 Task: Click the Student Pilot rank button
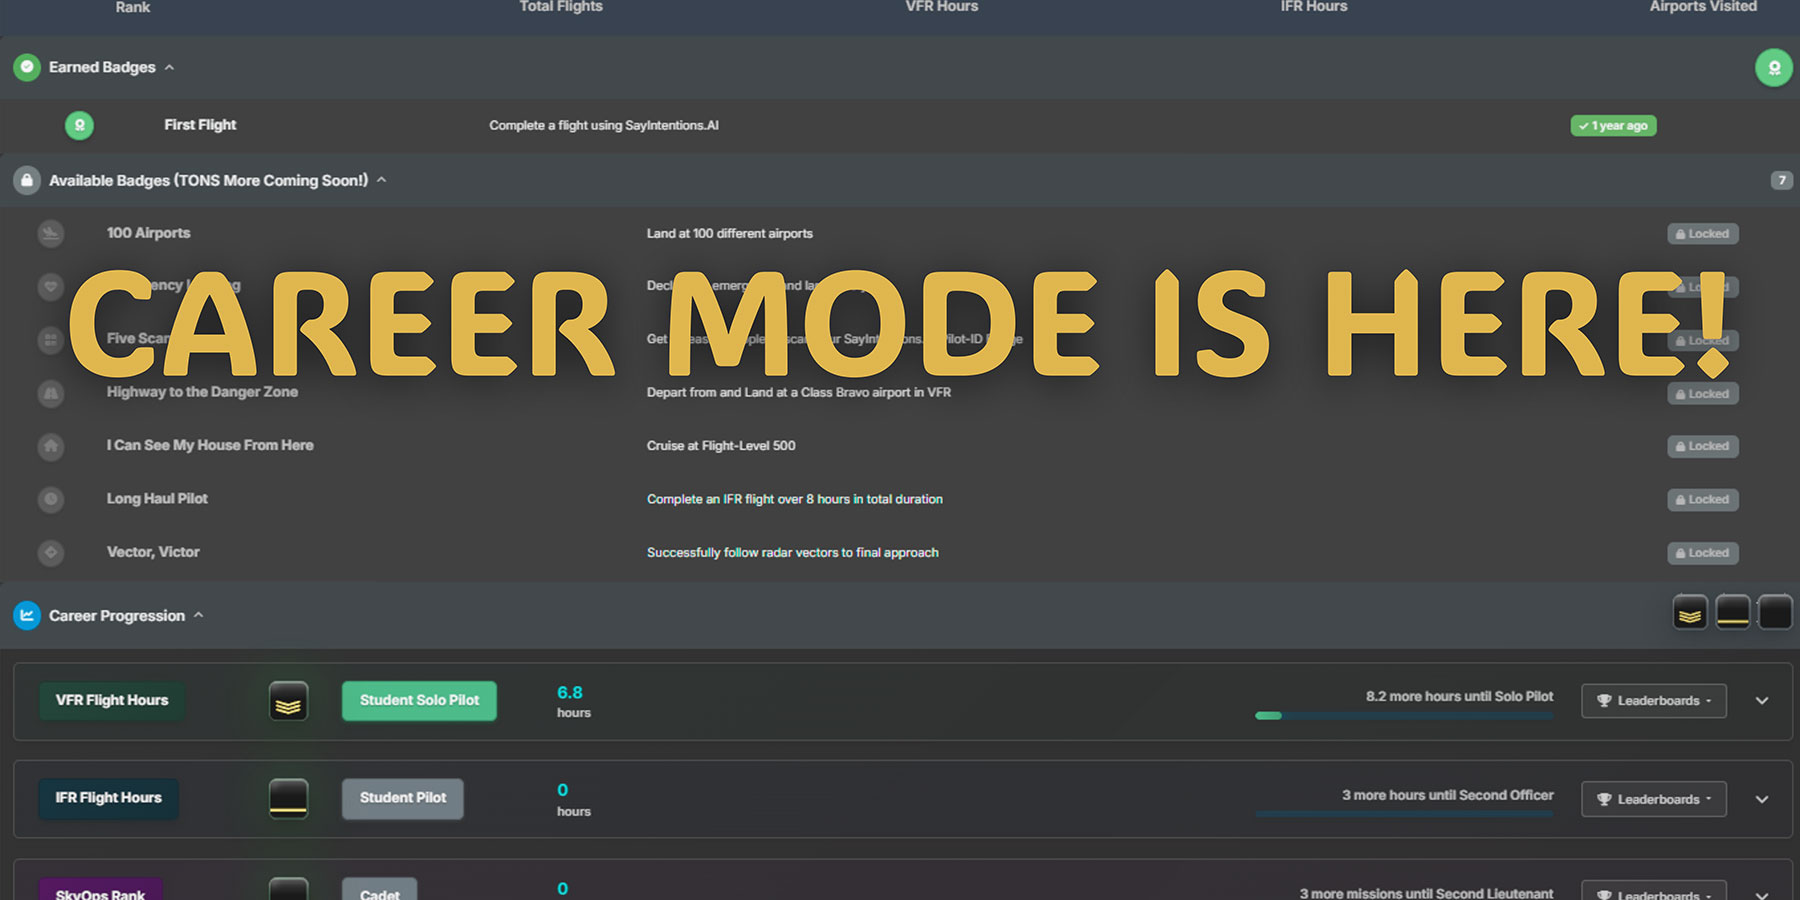click(402, 798)
